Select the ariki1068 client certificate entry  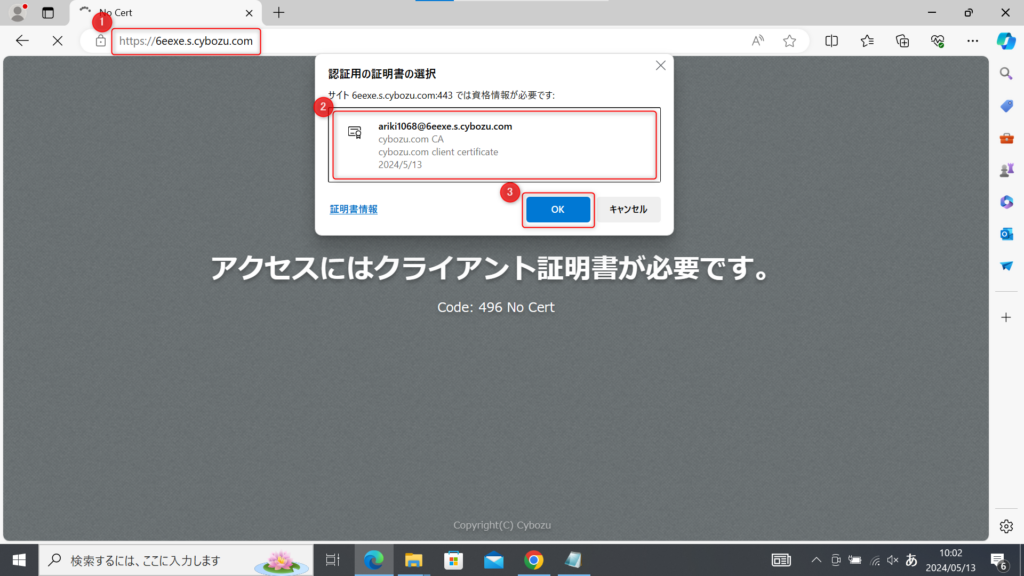point(494,146)
